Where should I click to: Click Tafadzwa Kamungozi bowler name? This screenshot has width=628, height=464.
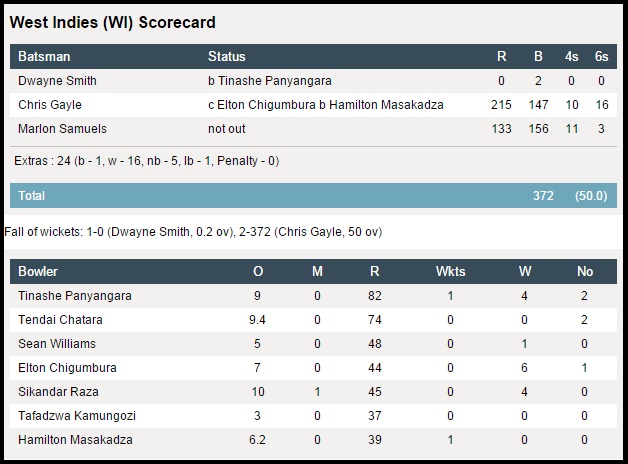(77, 416)
